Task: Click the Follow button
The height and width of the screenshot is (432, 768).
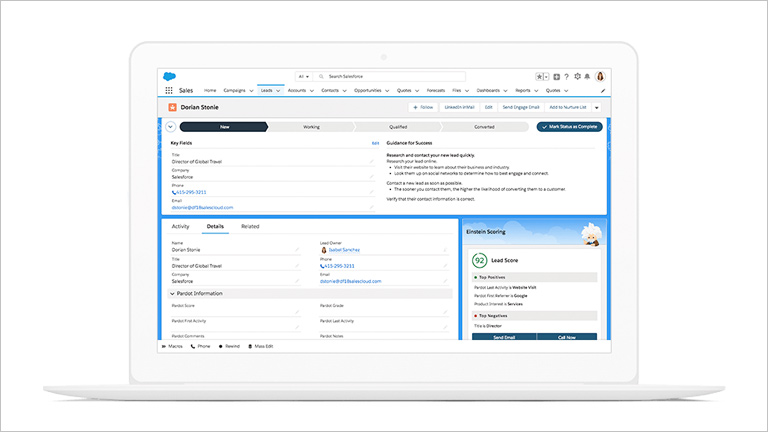Action: point(423,107)
